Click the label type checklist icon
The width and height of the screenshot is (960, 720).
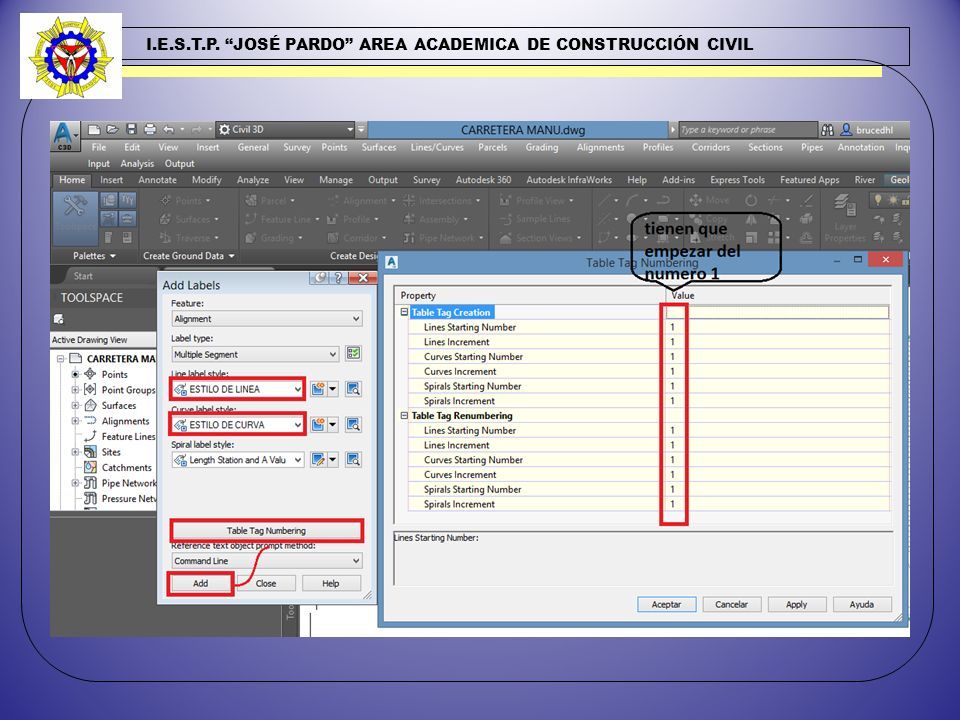353,353
